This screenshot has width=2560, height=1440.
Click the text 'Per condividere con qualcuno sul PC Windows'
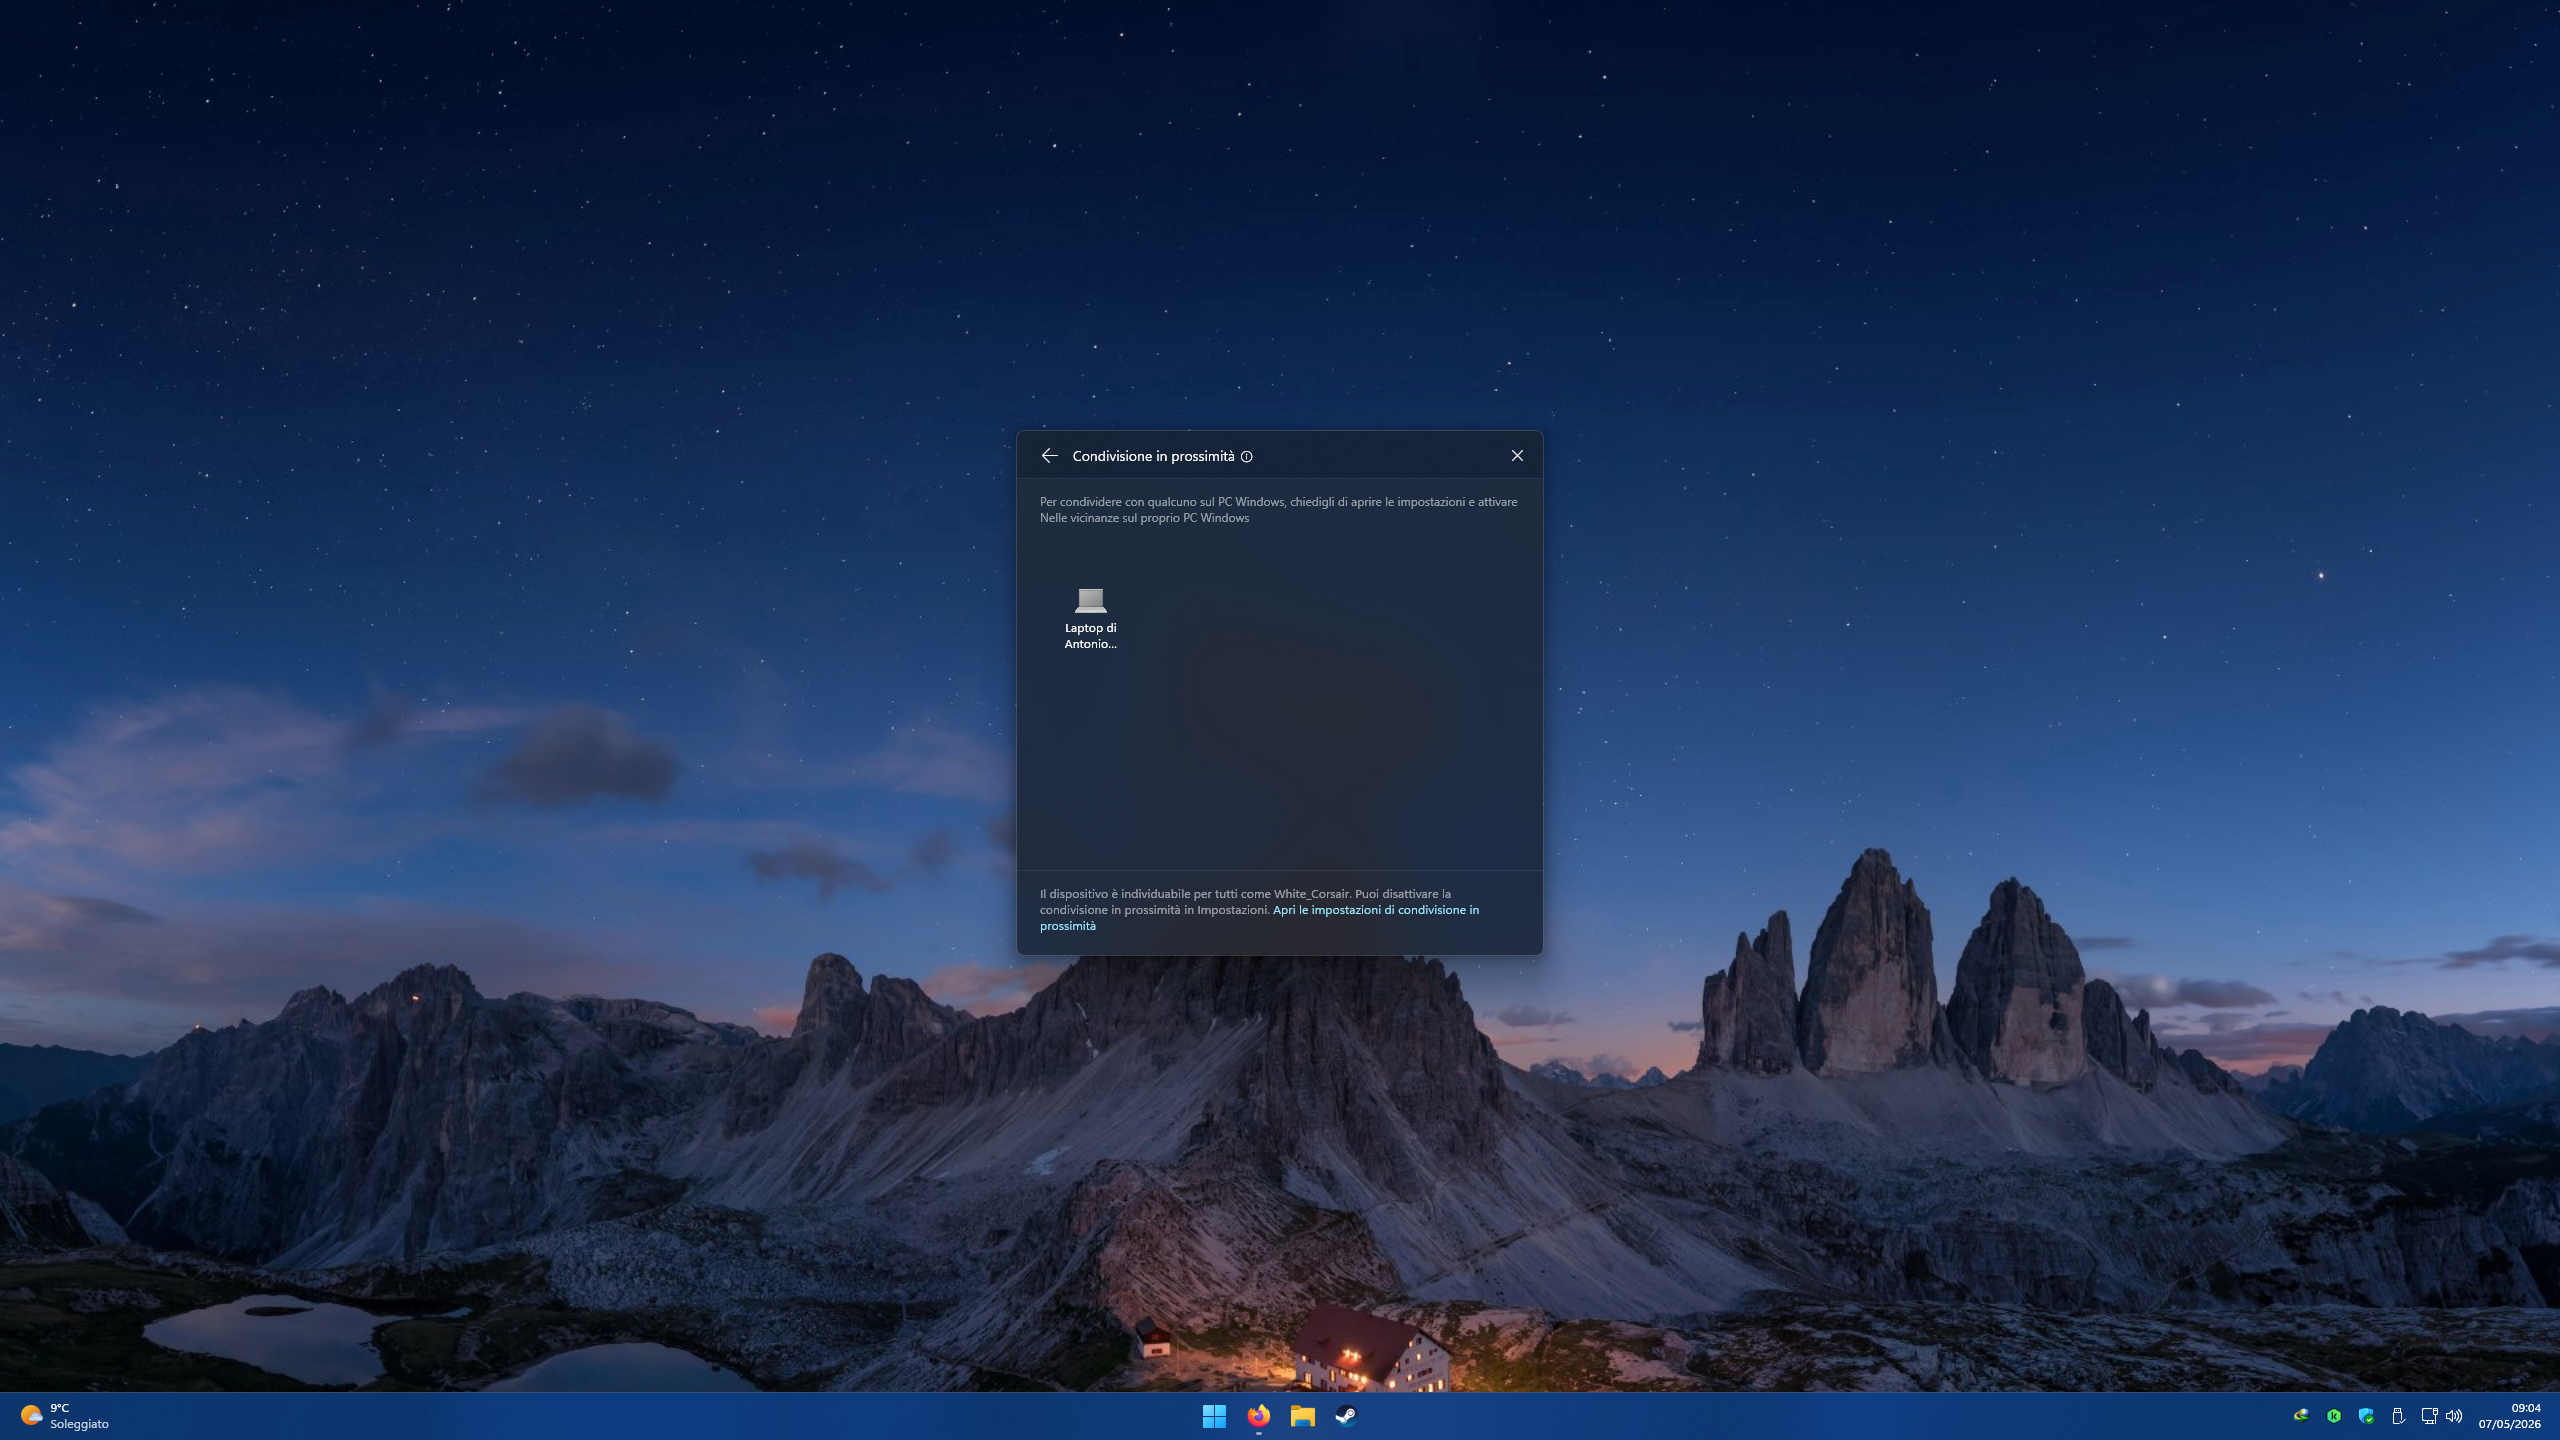click(1162, 502)
